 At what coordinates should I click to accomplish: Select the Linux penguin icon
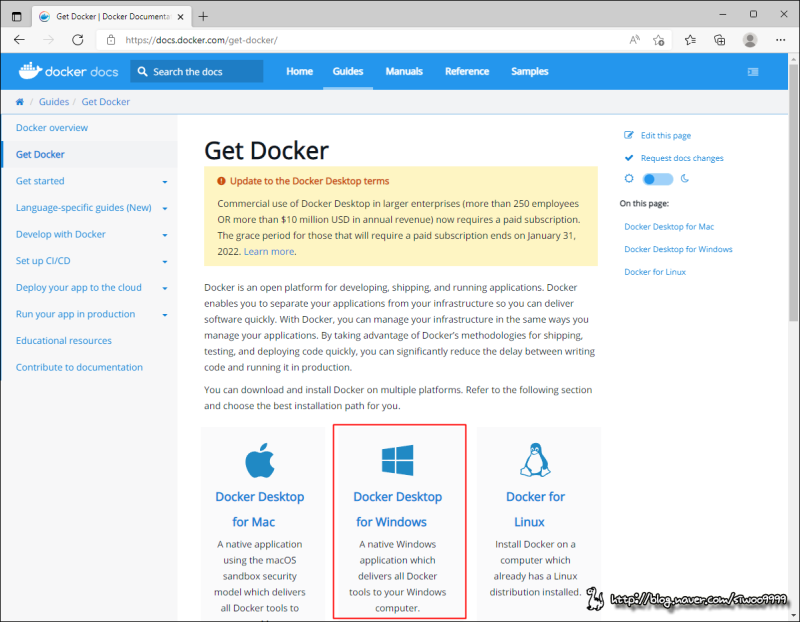coord(535,460)
